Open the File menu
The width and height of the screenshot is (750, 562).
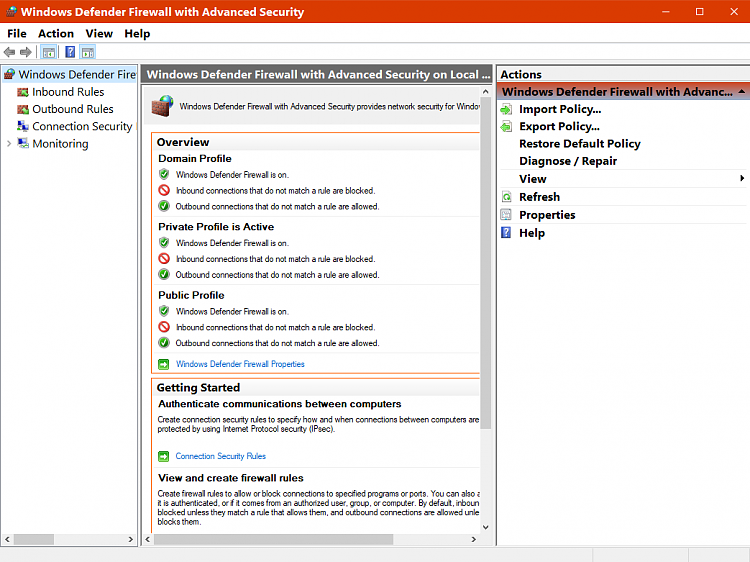click(17, 33)
